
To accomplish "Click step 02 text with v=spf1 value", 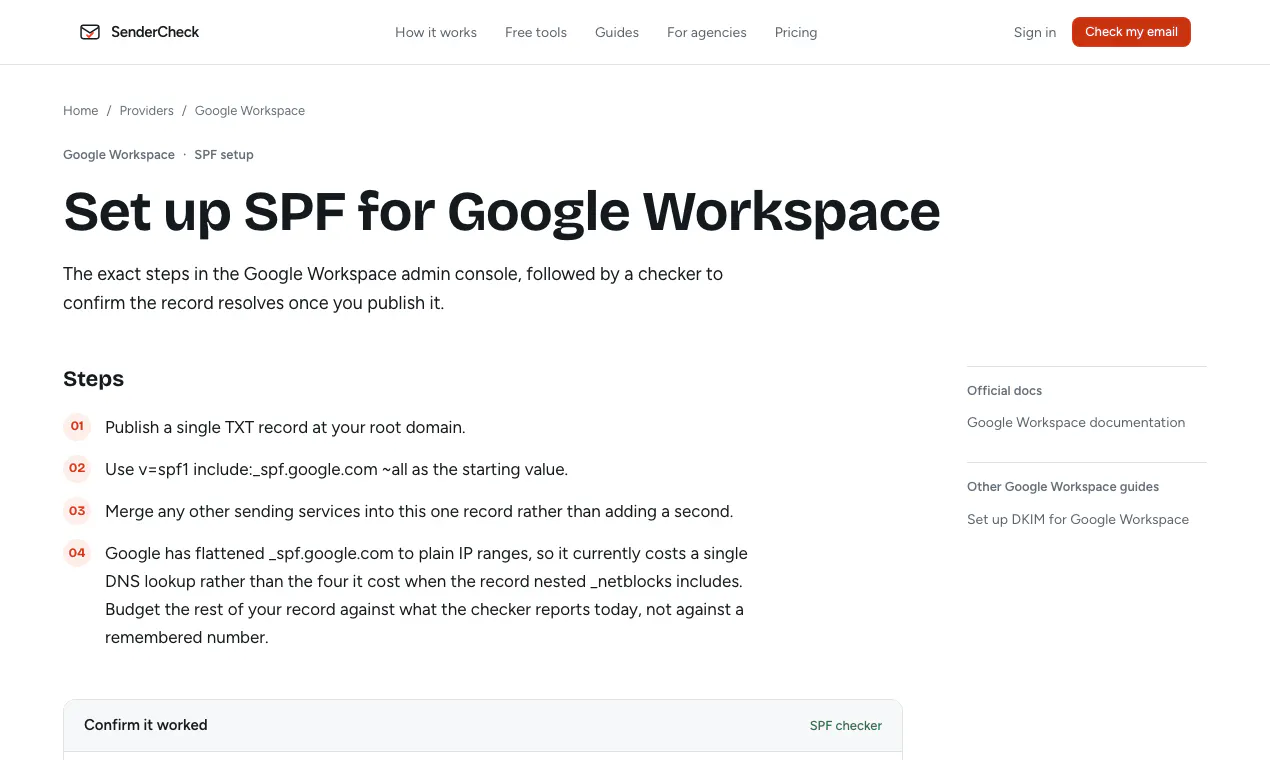I will (x=336, y=470).
